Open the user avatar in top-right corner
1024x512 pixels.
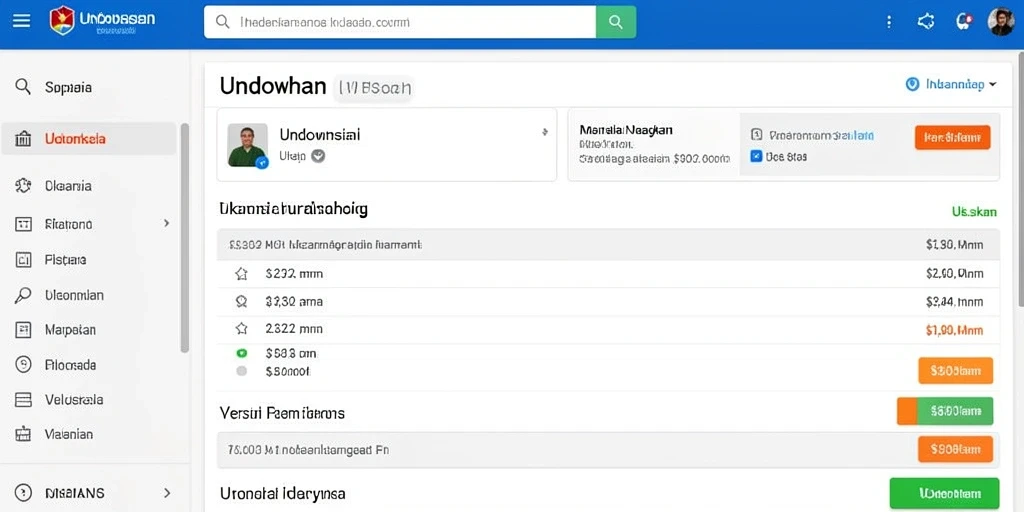click(x=1000, y=22)
